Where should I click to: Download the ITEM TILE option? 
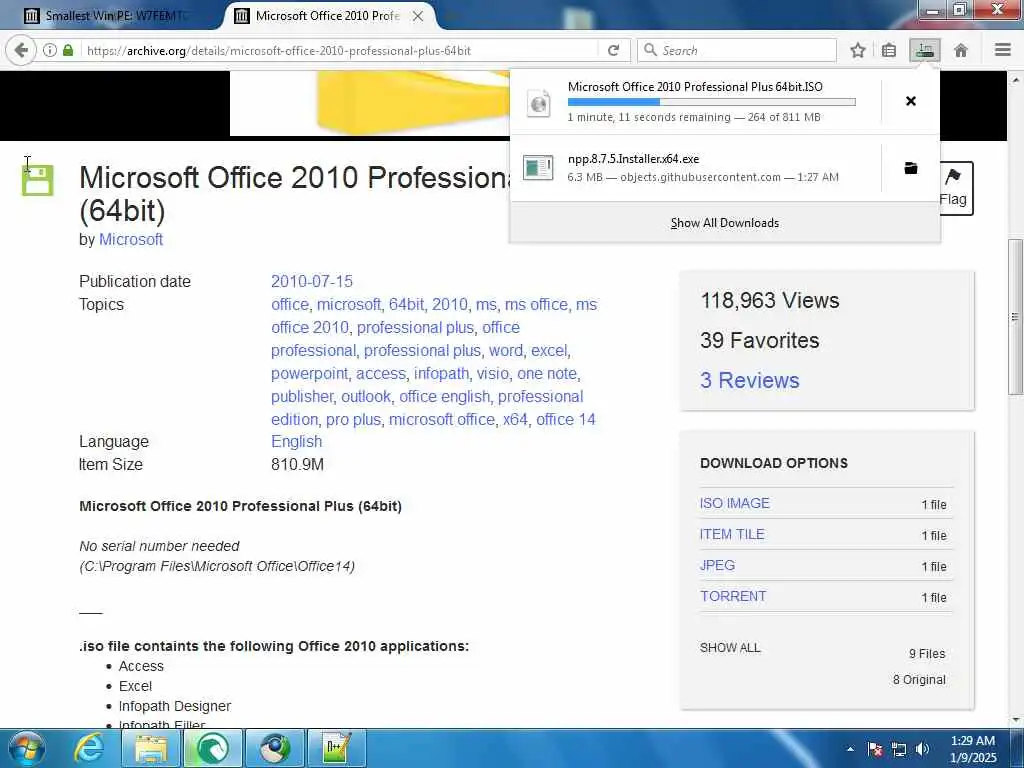pyautogui.click(x=732, y=534)
